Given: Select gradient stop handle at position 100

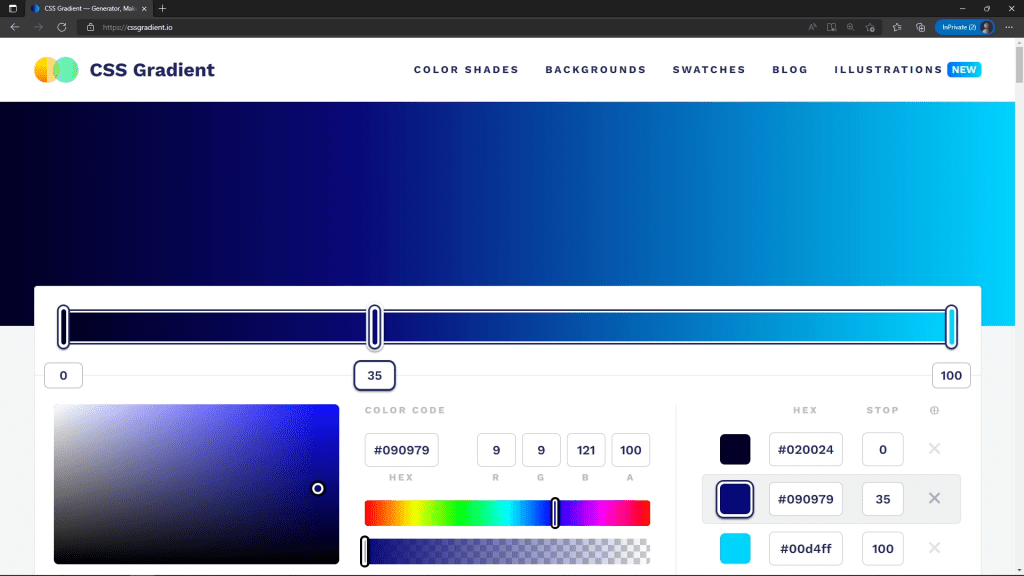Looking at the screenshot, I should (x=952, y=327).
